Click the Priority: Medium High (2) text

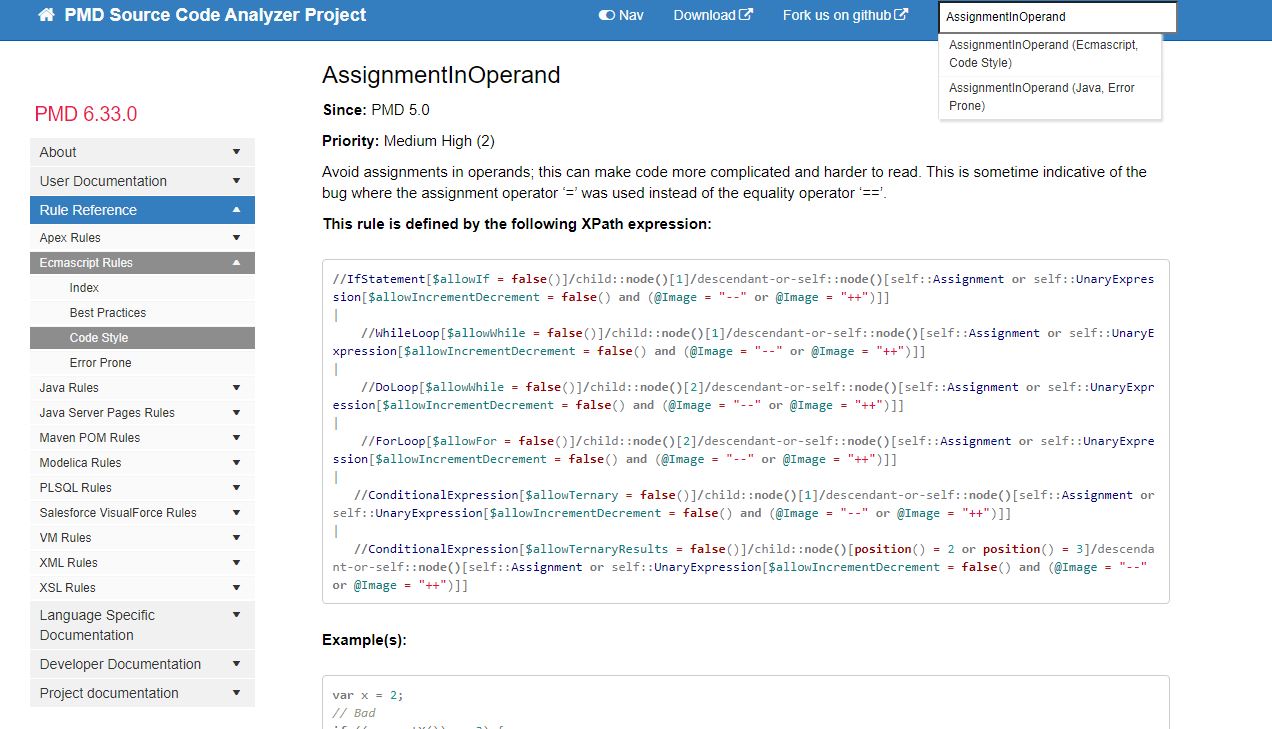pyautogui.click(x=408, y=141)
